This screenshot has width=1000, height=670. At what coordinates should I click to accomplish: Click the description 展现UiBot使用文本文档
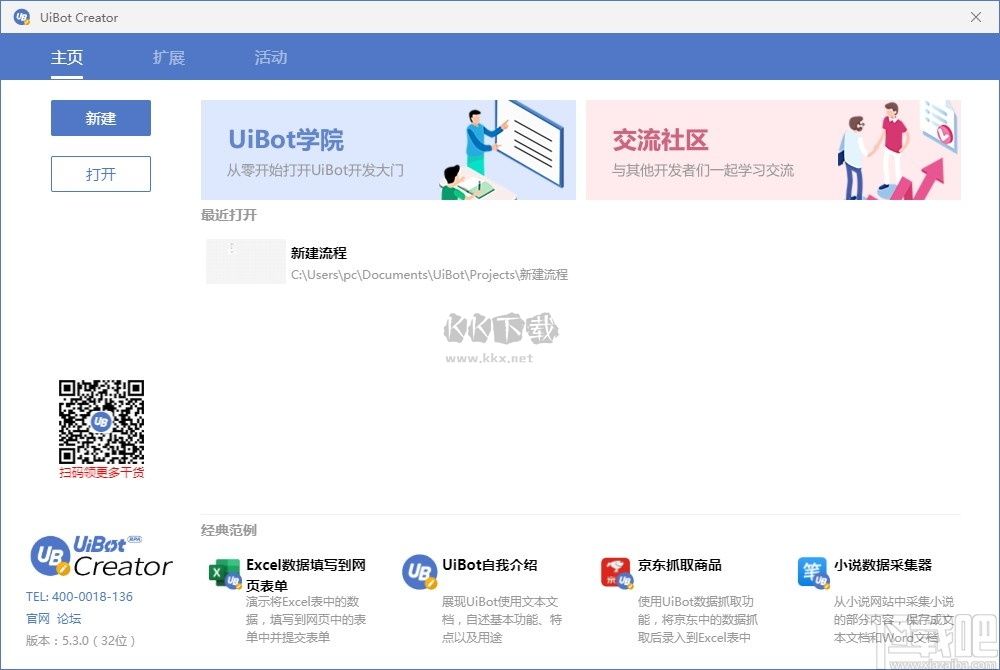click(502, 620)
